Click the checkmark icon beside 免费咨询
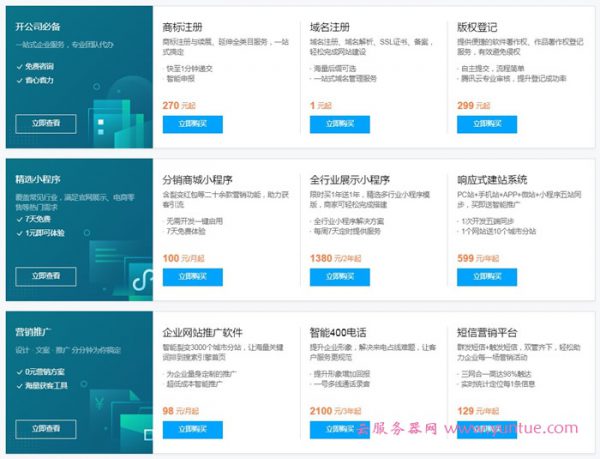600x459 pixels. [21, 67]
